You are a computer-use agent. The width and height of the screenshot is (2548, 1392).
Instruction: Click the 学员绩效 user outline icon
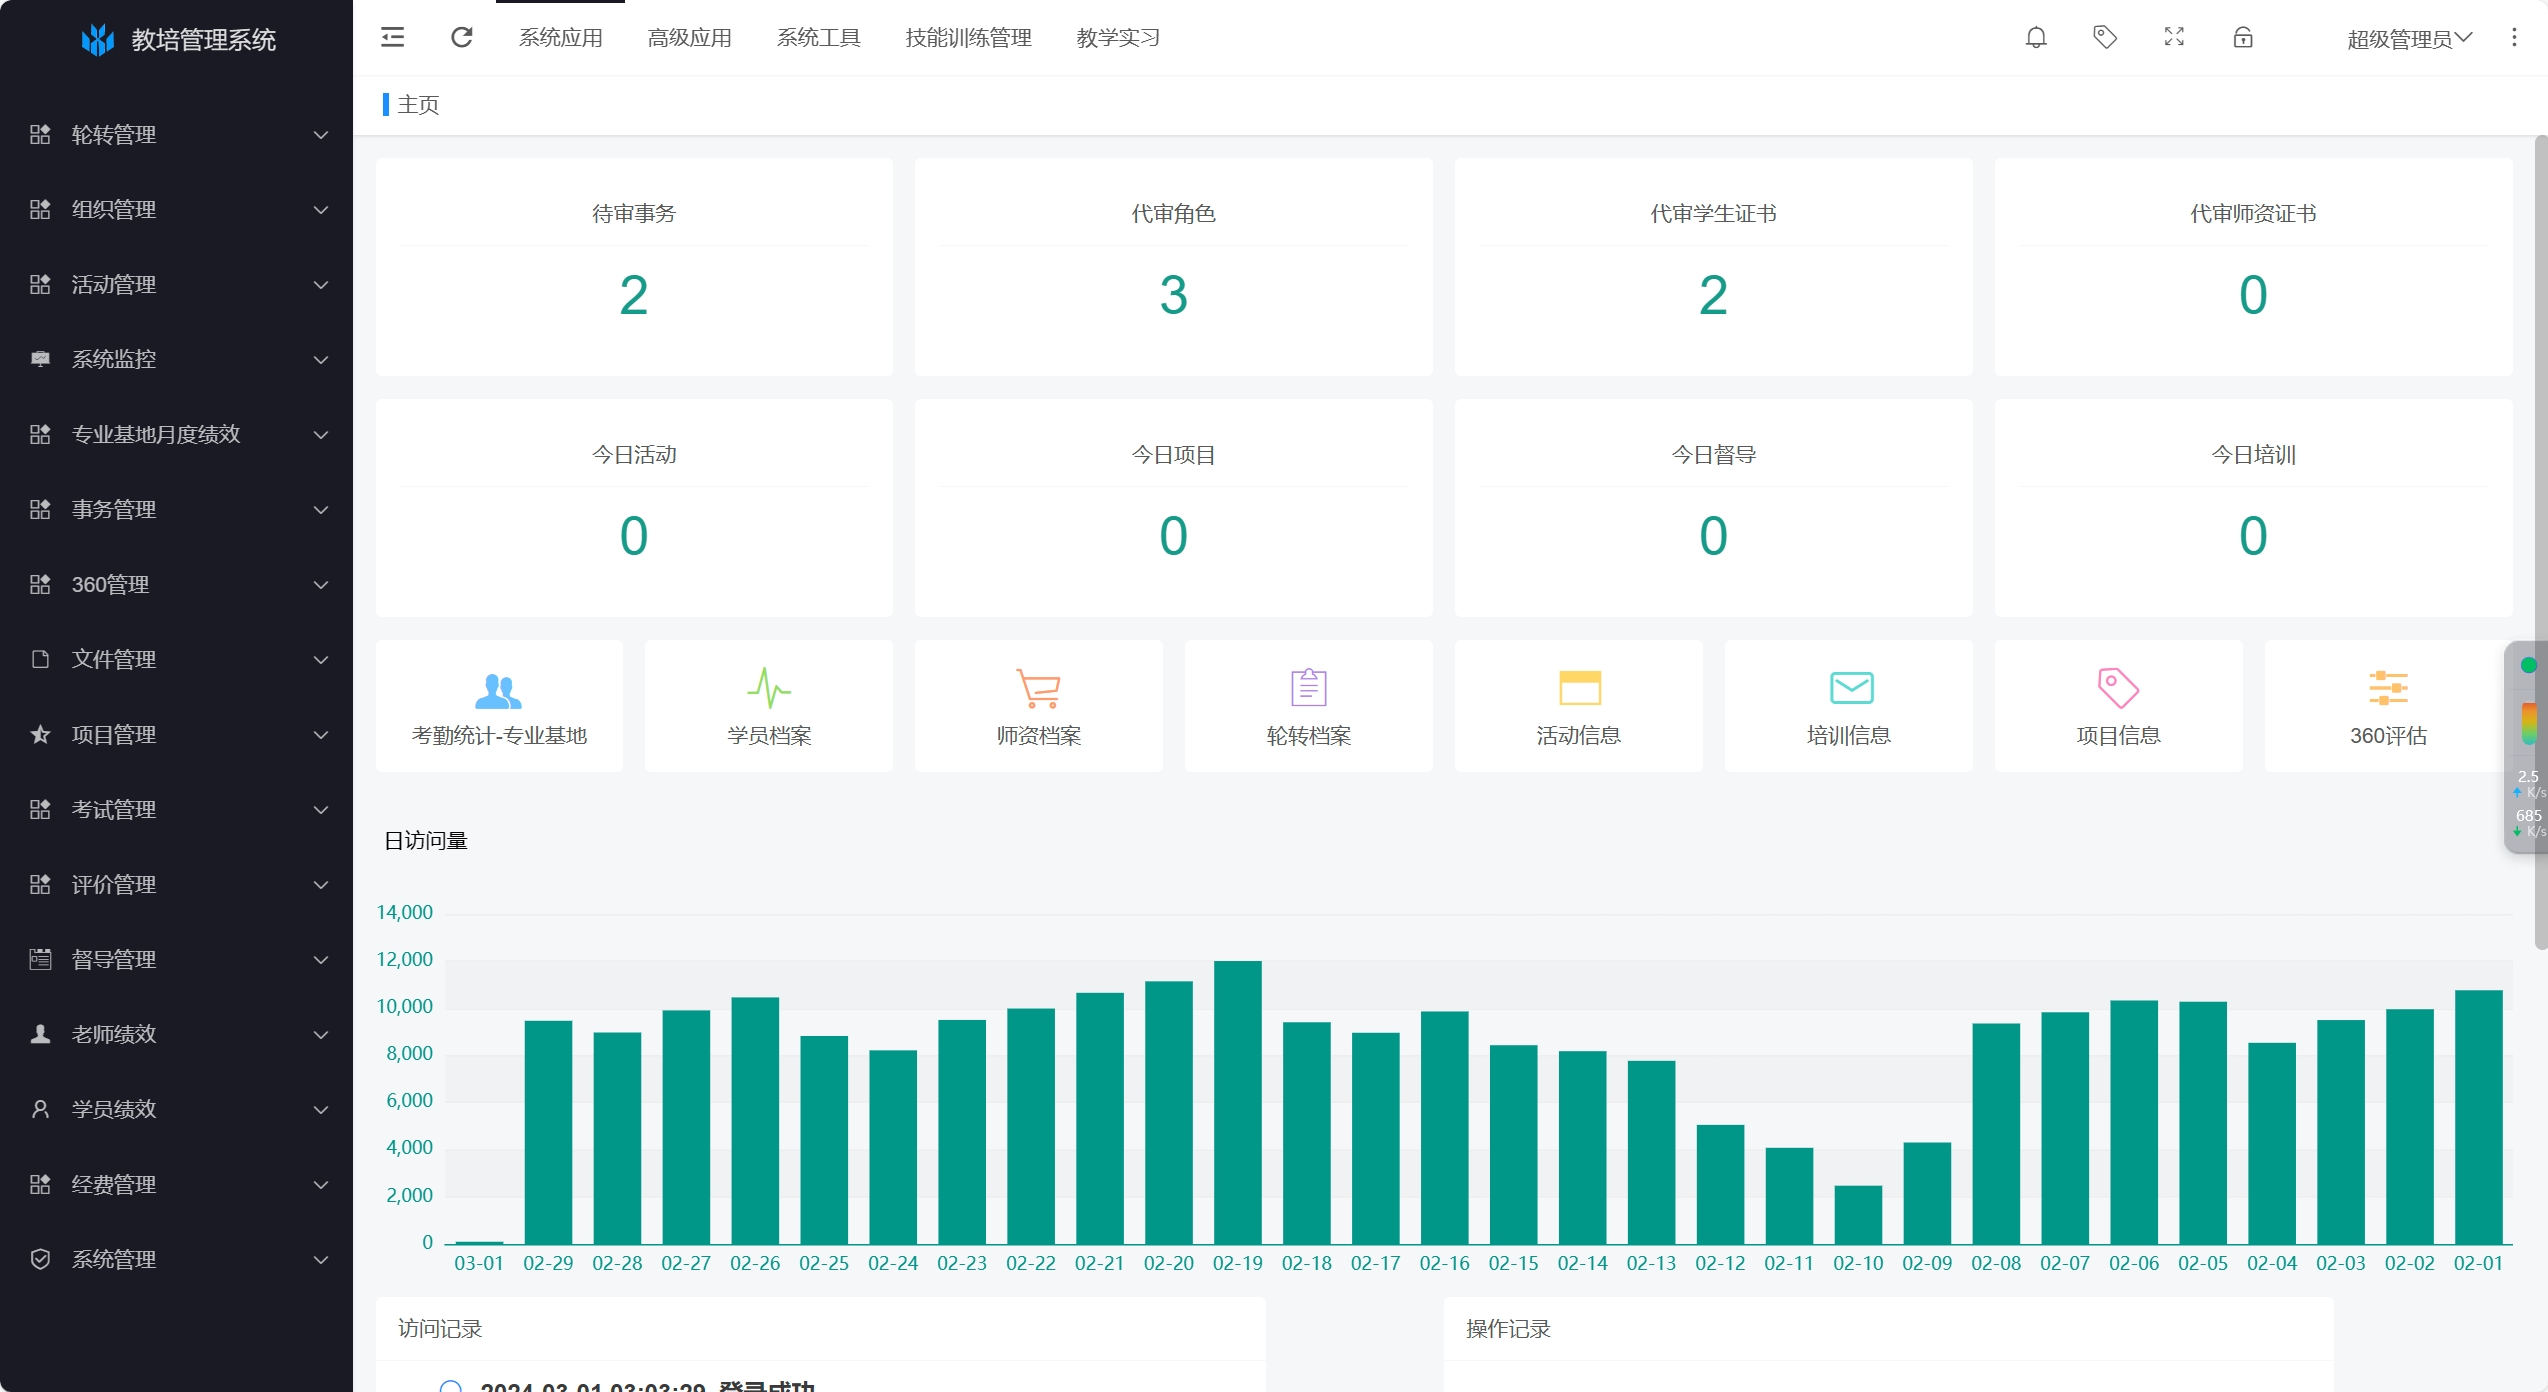point(40,1109)
